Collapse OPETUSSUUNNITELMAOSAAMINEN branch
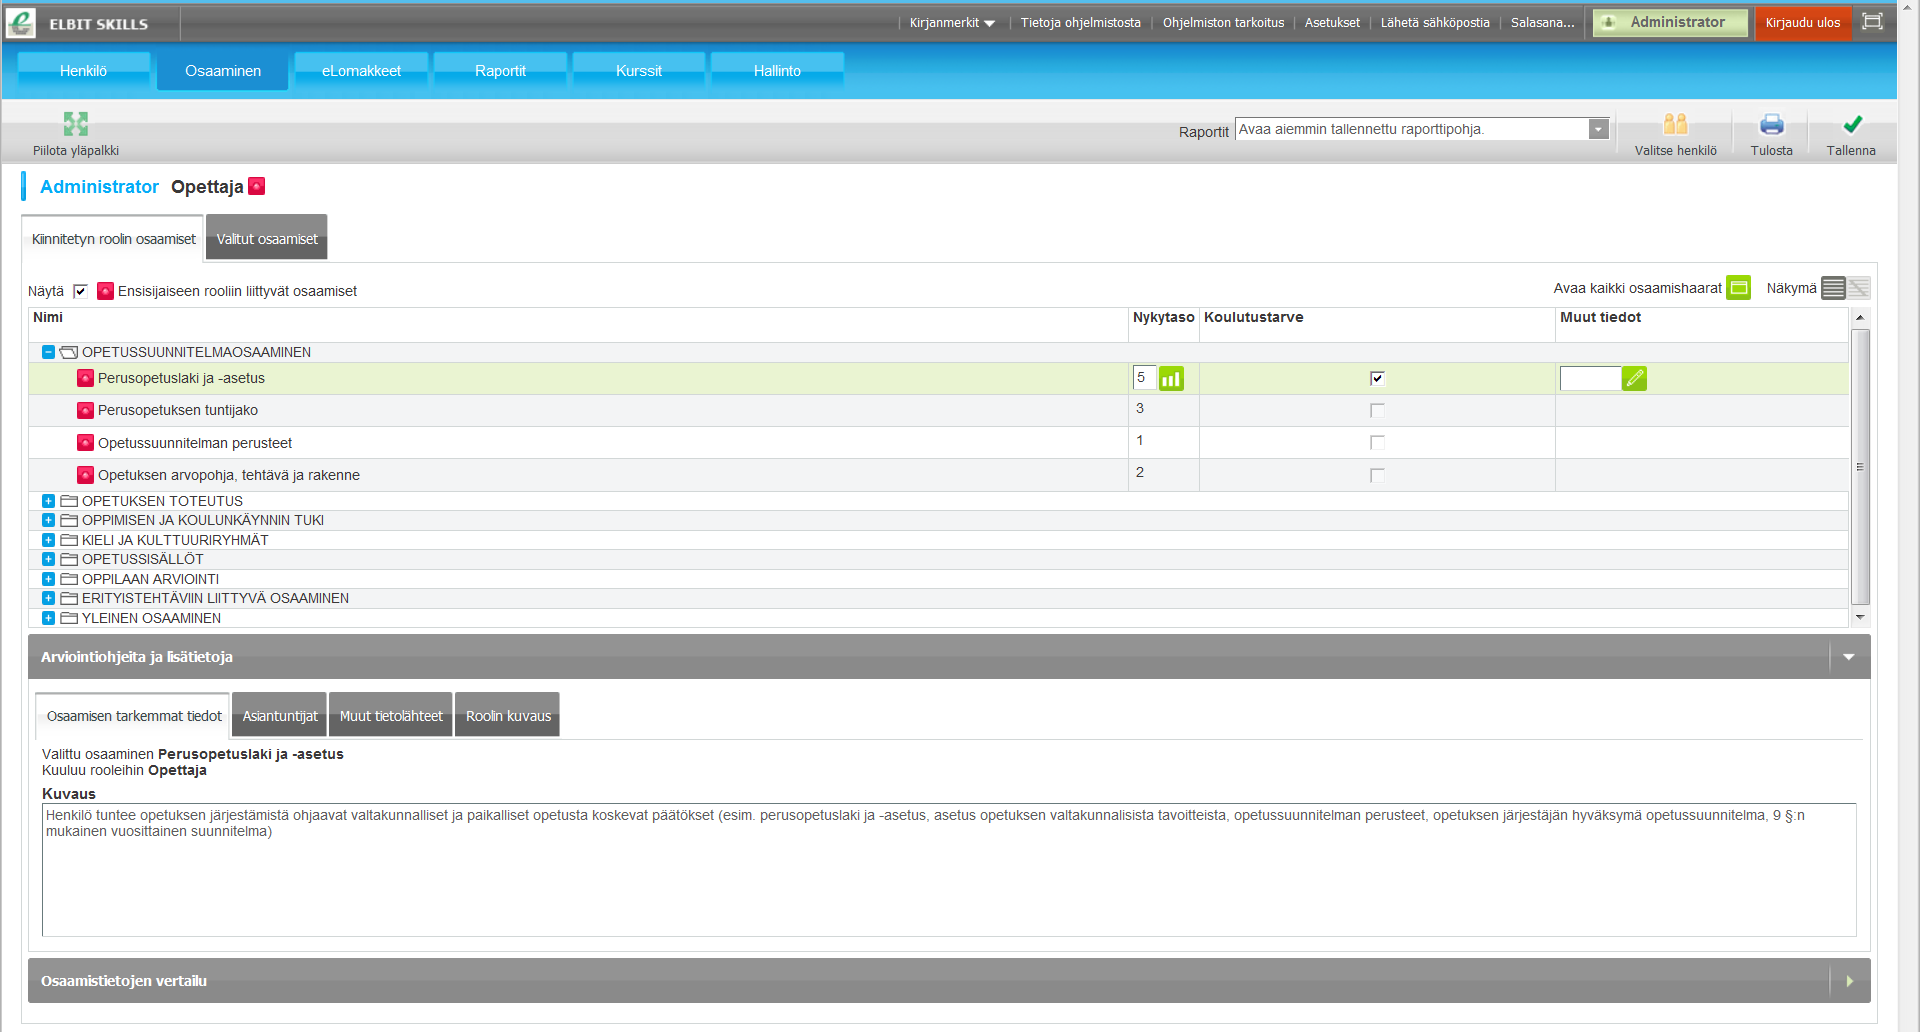Screen dimensions: 1920x1032 pos(48,352)
